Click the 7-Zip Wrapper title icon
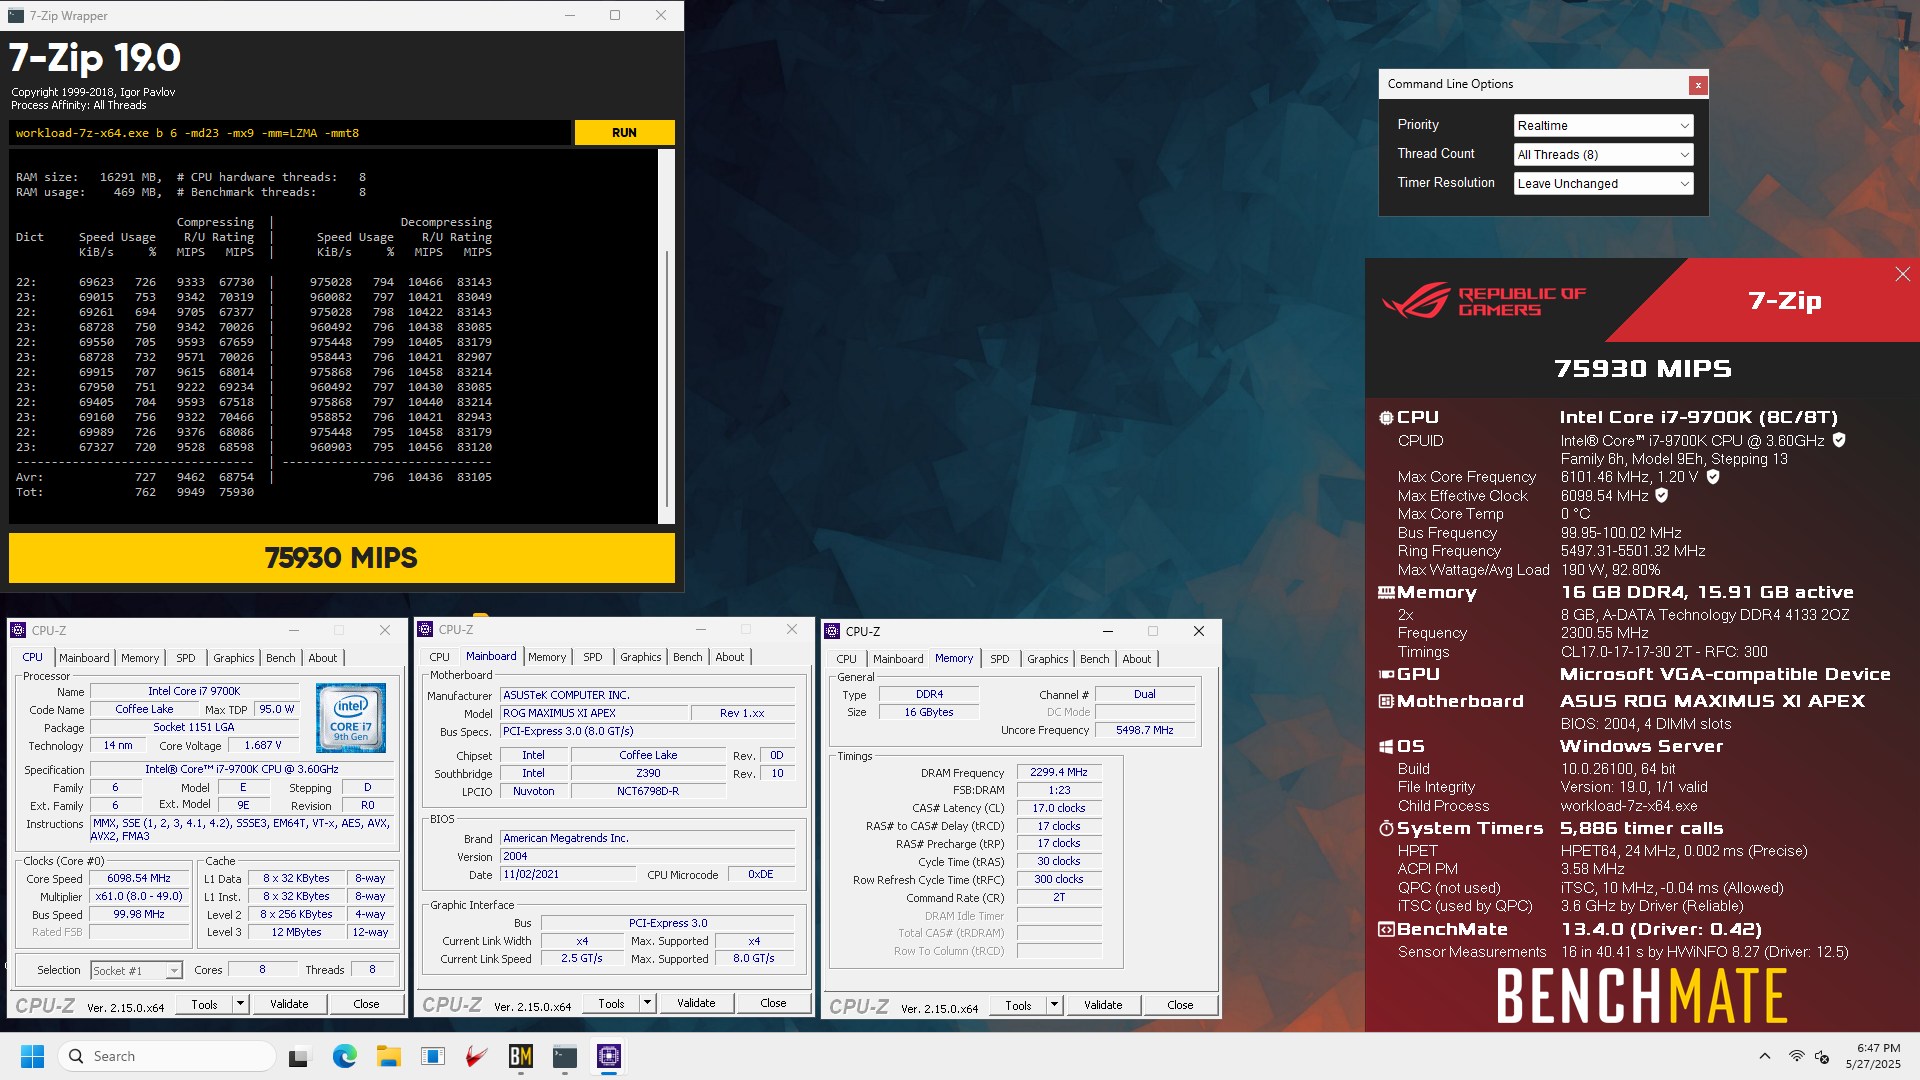 click(16, 15)
